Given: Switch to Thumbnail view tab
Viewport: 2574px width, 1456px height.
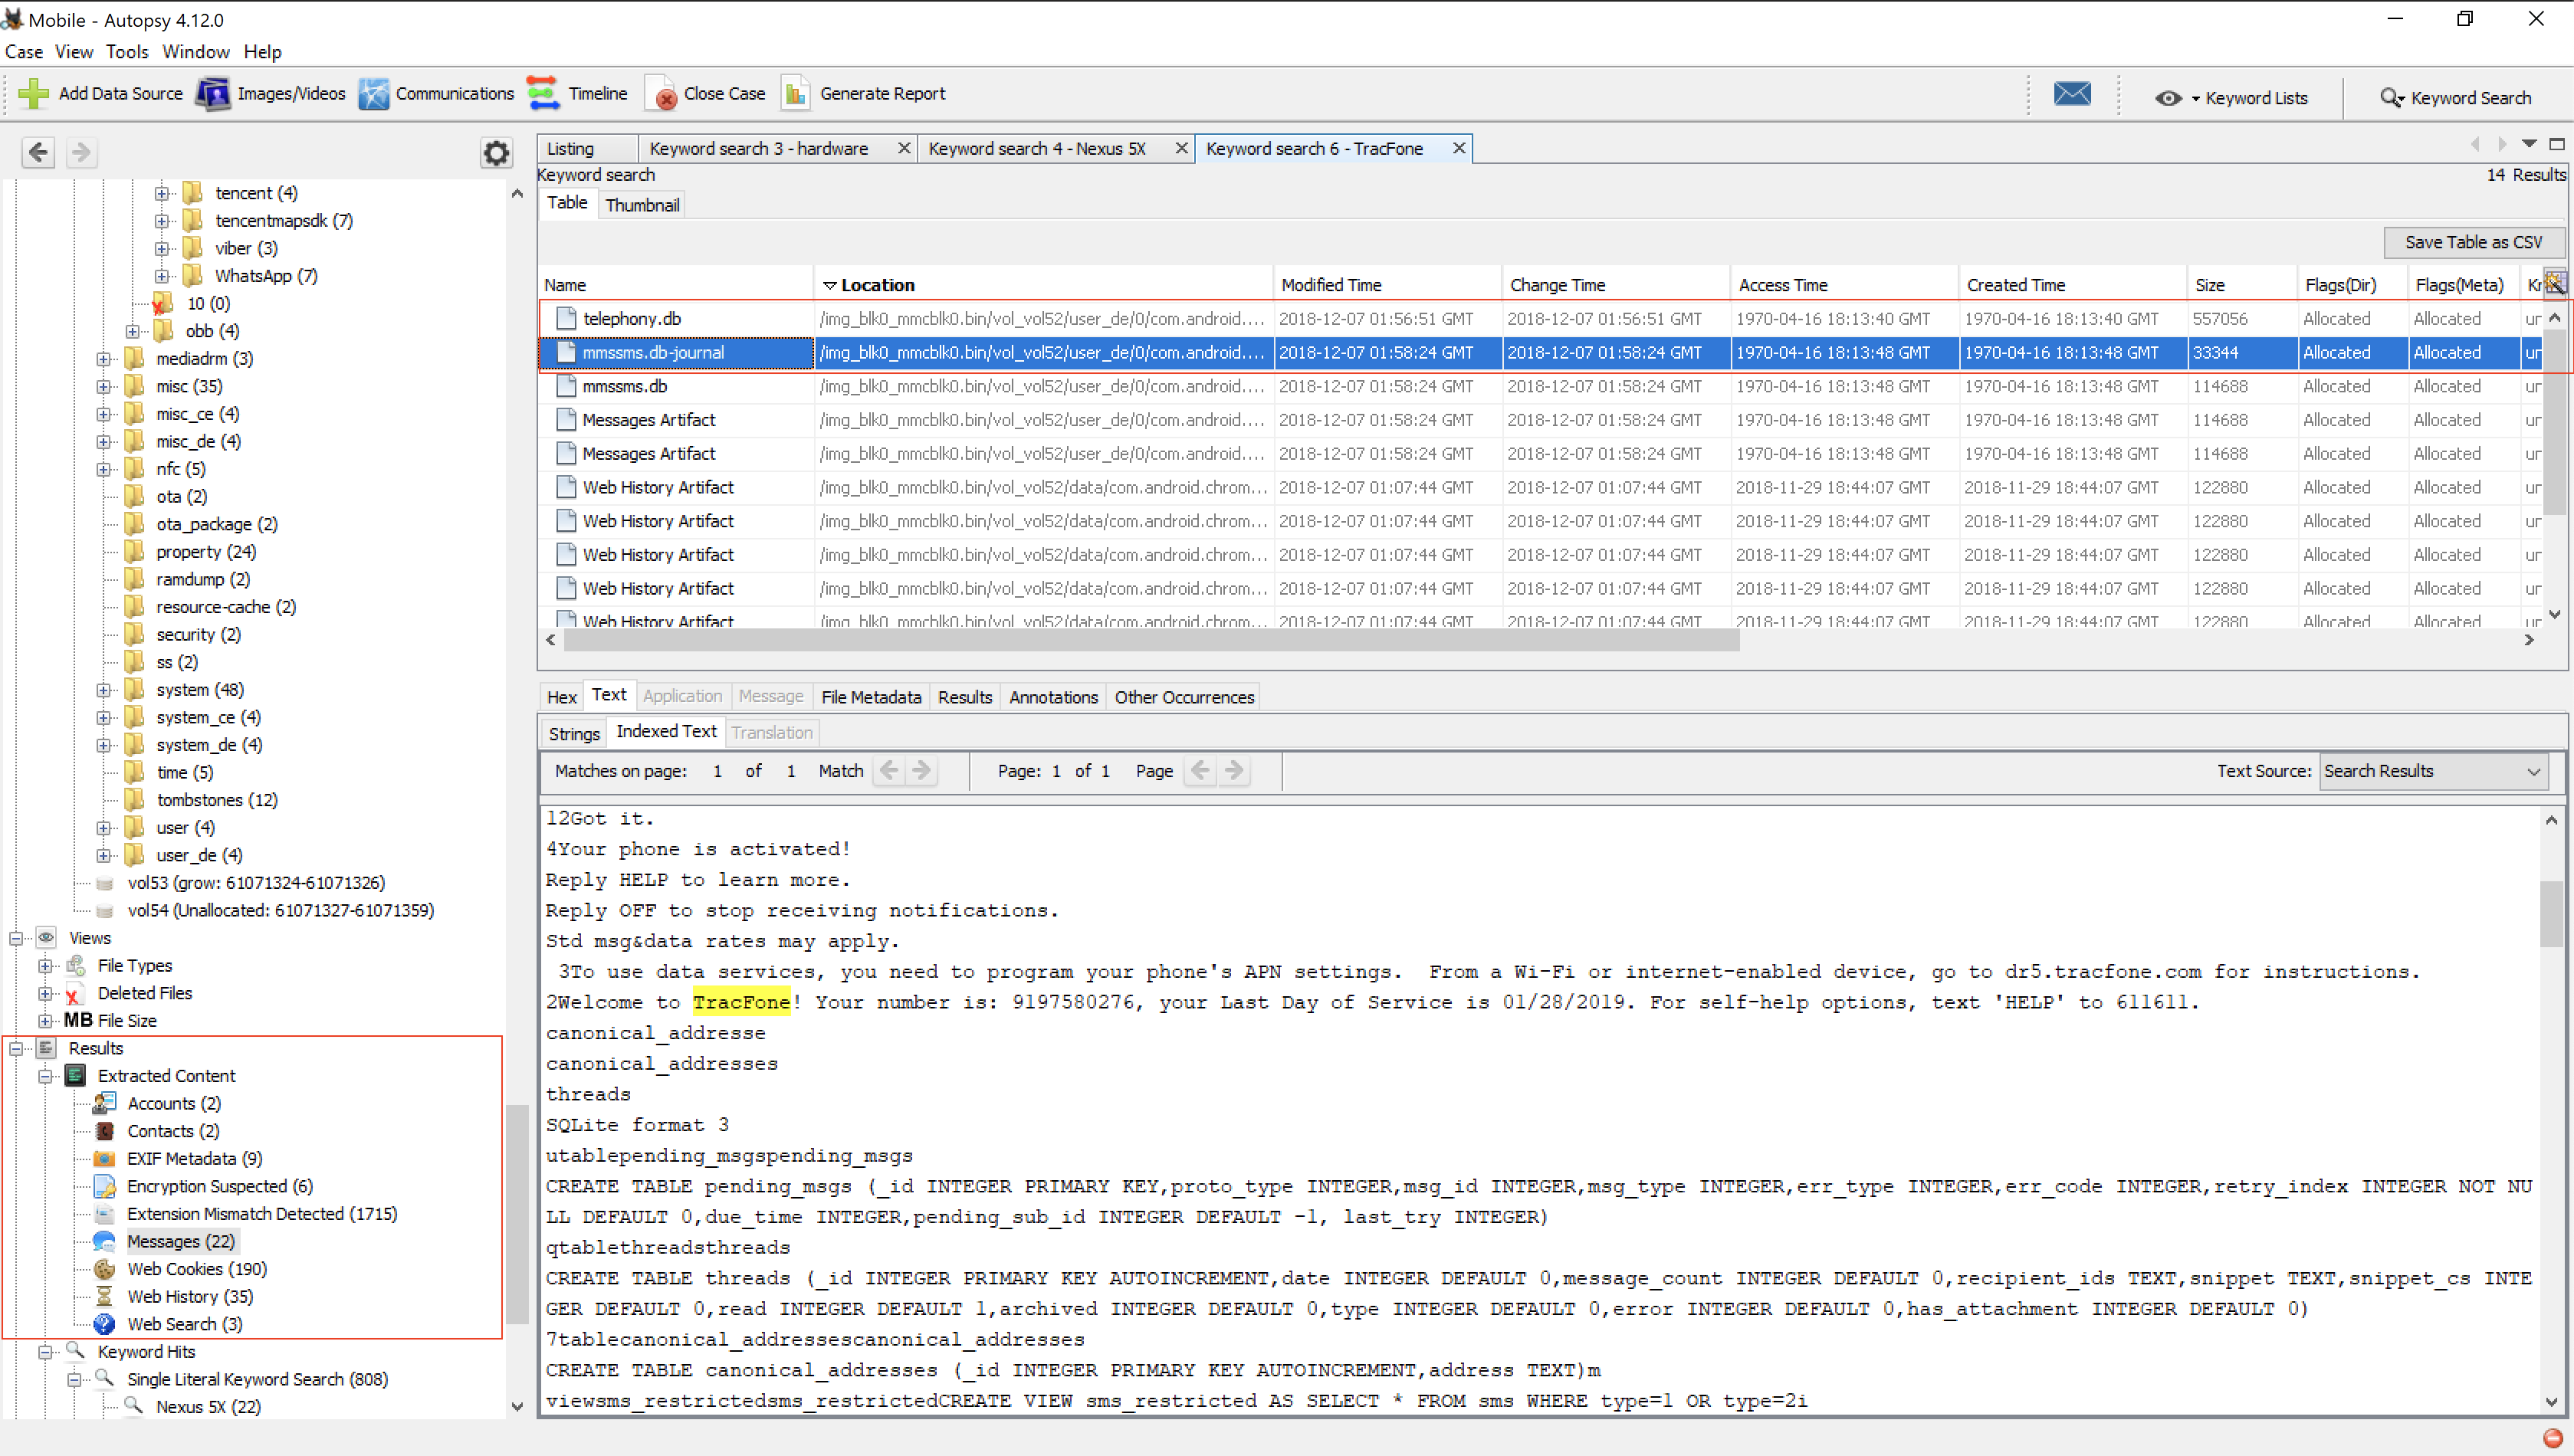Looking at the screenshot, I should click(642, 205).
